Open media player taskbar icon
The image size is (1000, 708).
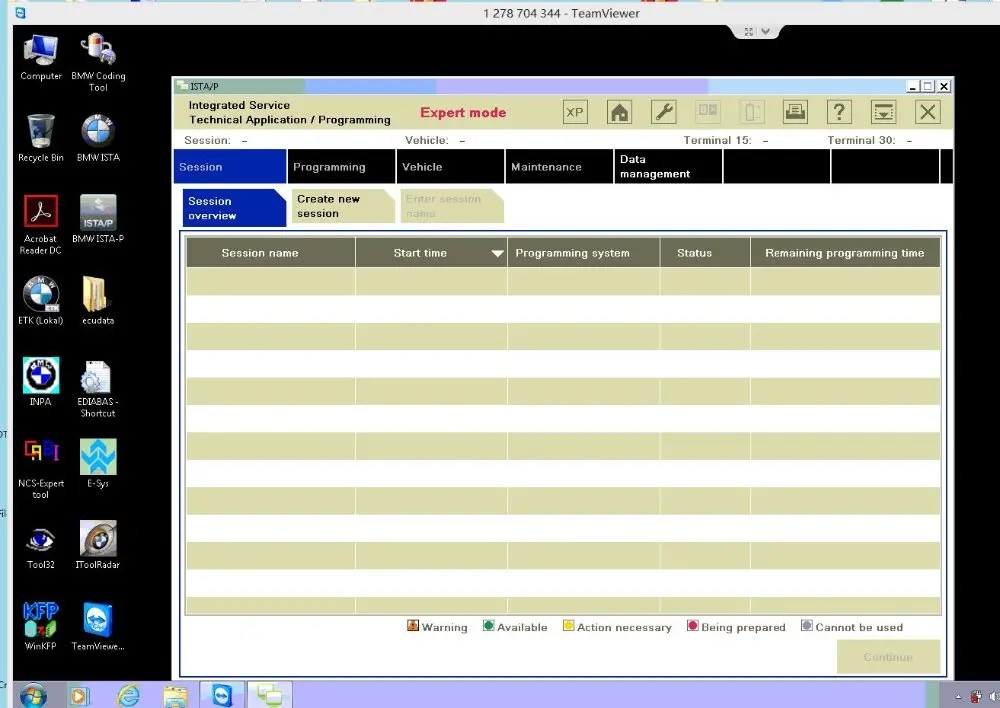click(79, 696)
